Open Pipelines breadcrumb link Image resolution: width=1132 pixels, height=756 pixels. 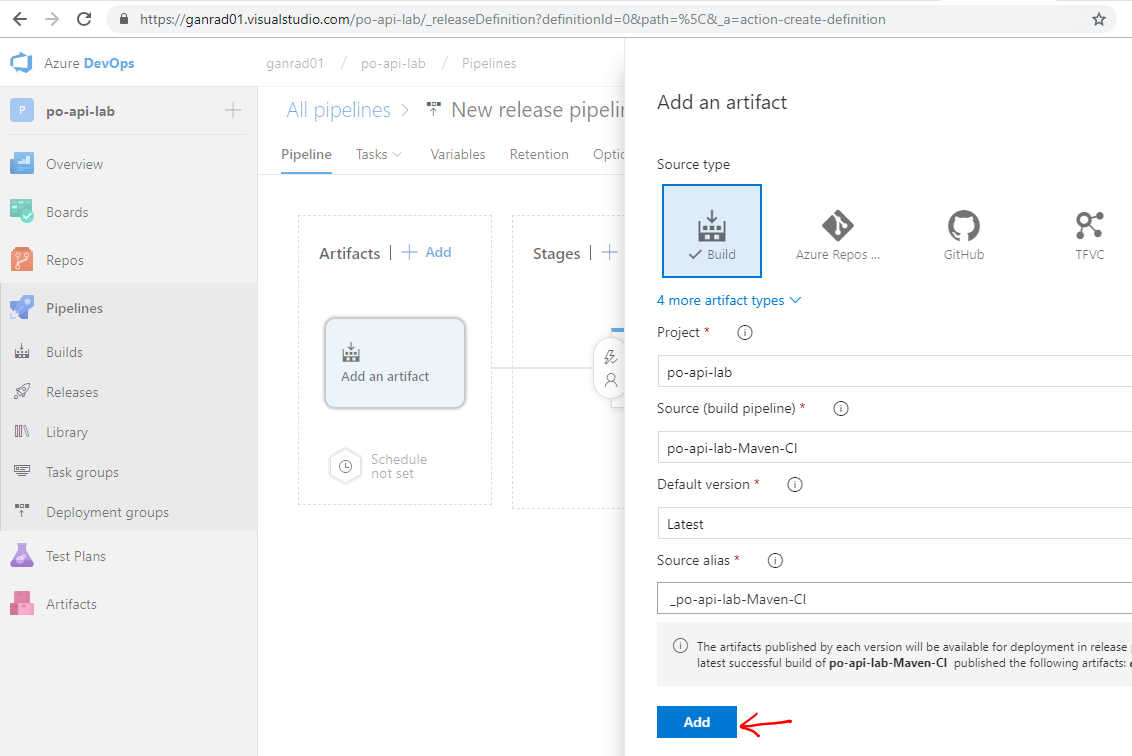[489, 64]
